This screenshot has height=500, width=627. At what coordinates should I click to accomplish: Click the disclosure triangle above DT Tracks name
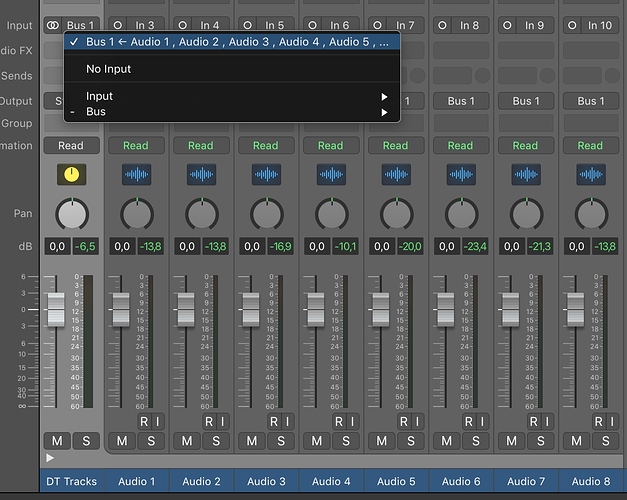click(51, 458)
